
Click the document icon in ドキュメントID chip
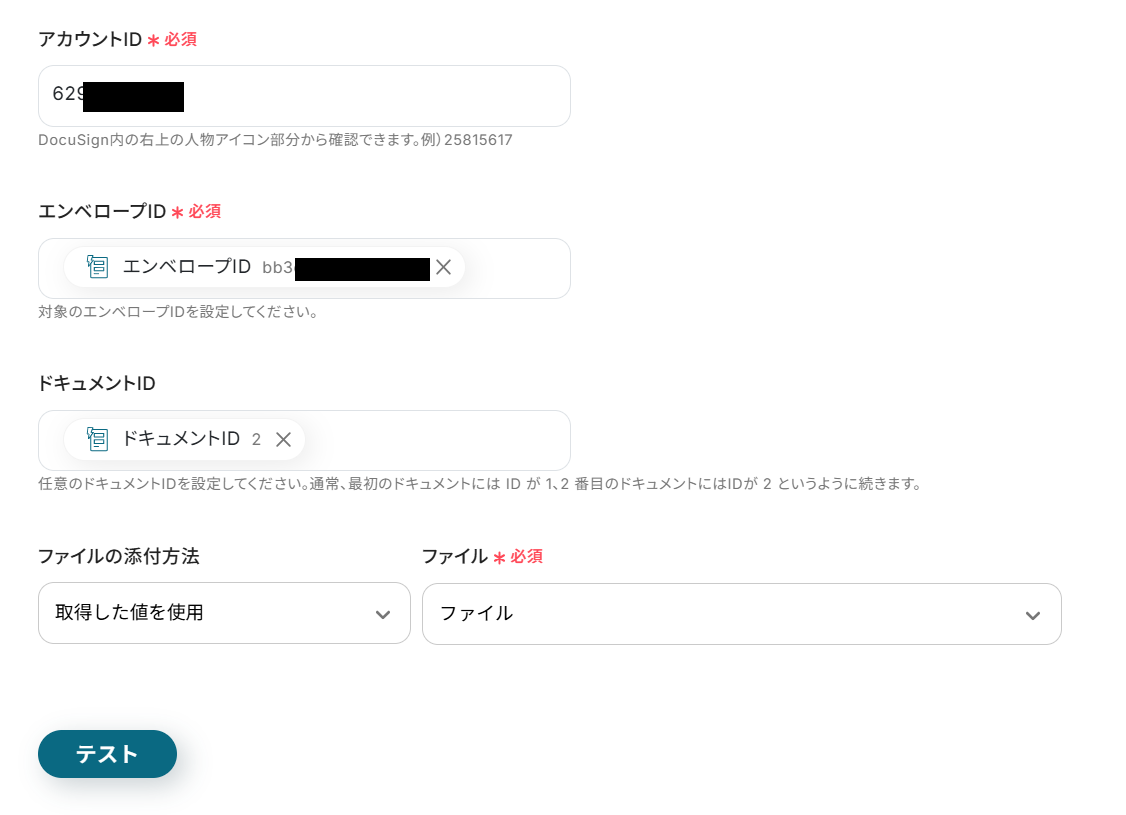[x=97, y=439]
